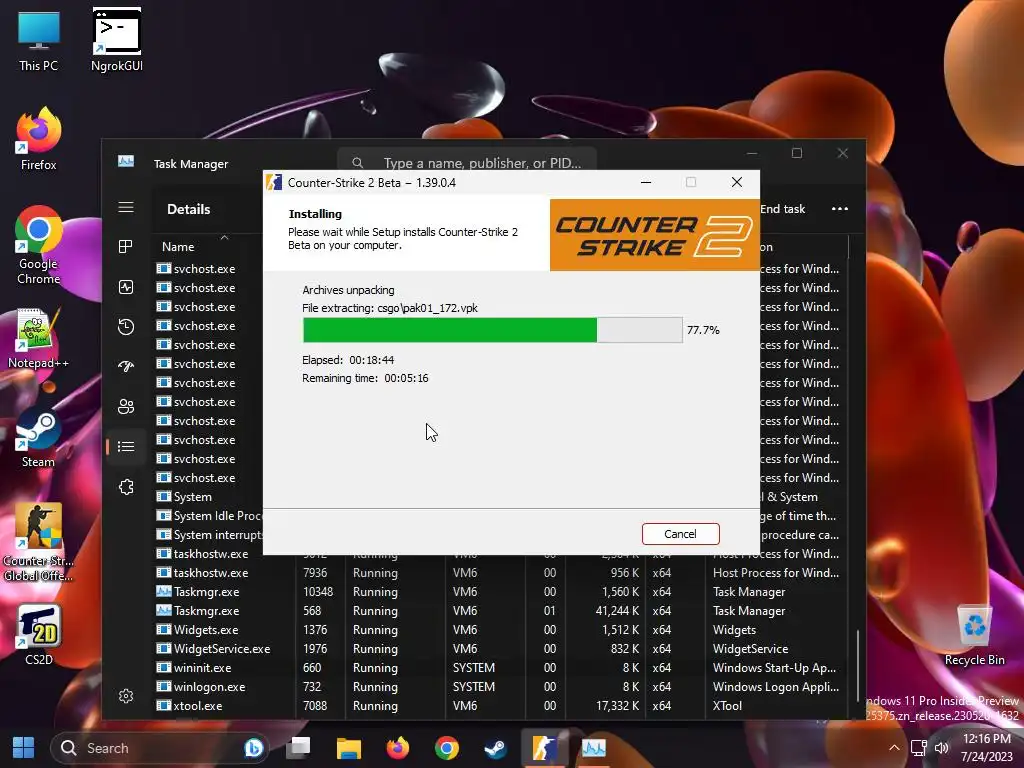1024x768 pixels.
Task: Select wininit.exe process row
Action: pyautogui.click(x=500, y=668)
